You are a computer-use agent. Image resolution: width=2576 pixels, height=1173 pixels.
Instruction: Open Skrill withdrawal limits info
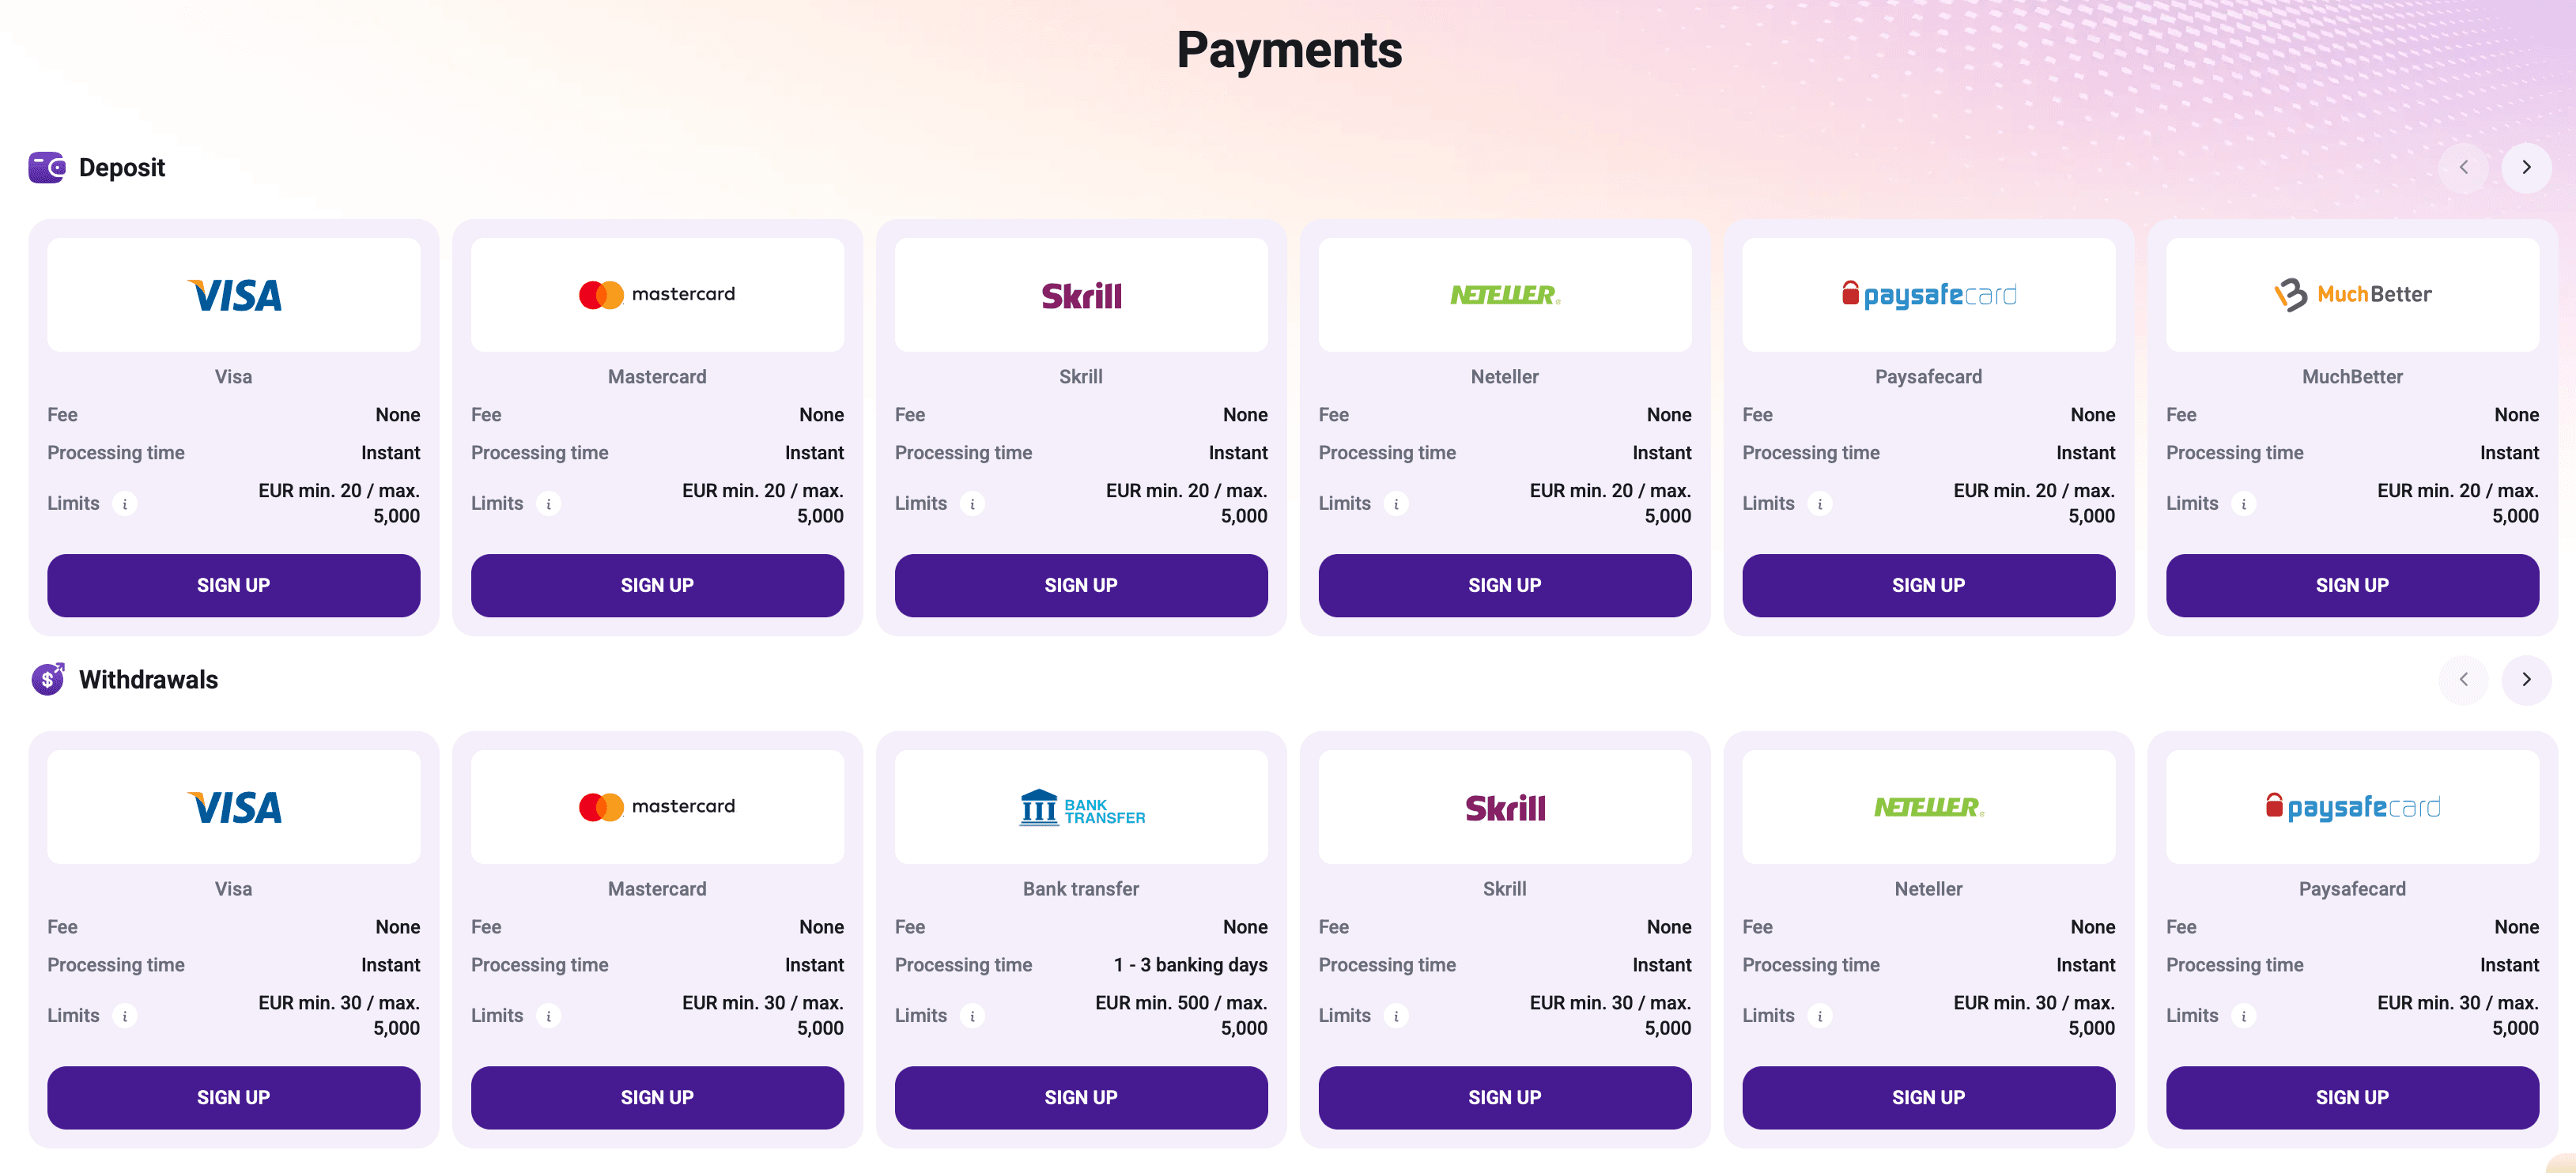[x=1396, y=1015]
